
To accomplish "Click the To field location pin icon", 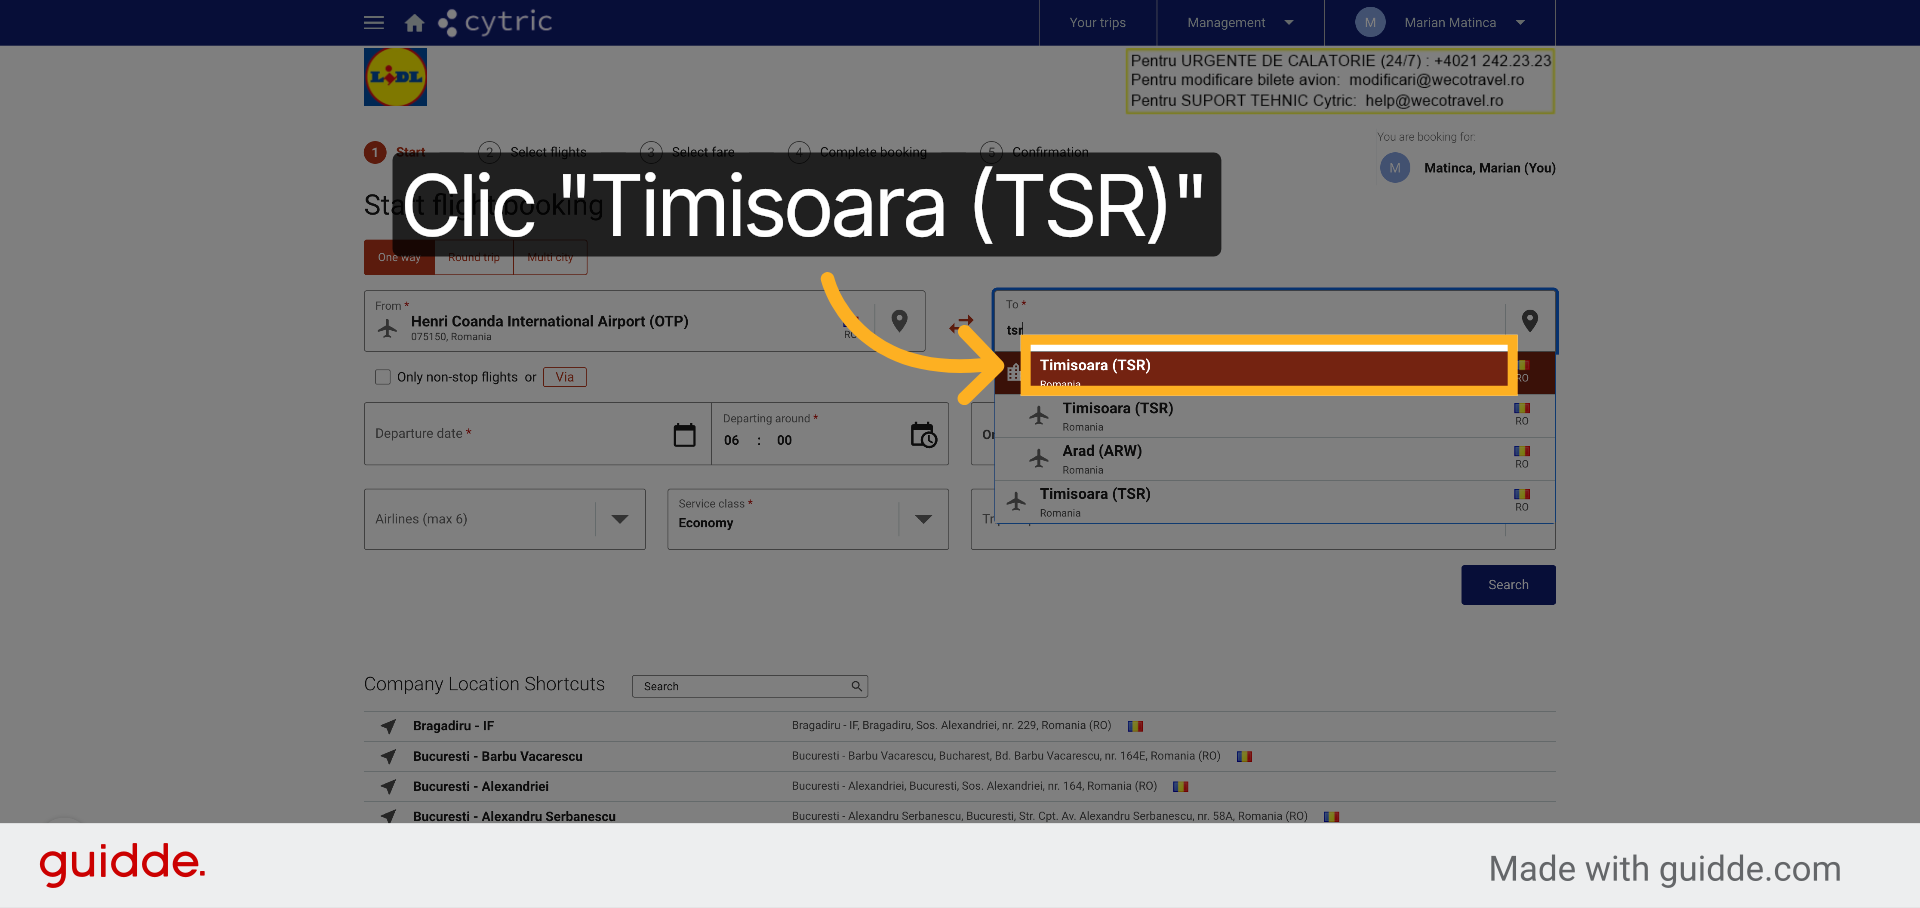I will click(x=1529, y=321).
